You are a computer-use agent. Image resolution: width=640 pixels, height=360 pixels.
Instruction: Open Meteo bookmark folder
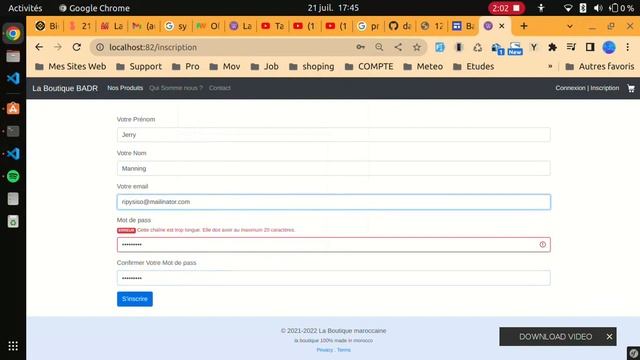[423, 66]
